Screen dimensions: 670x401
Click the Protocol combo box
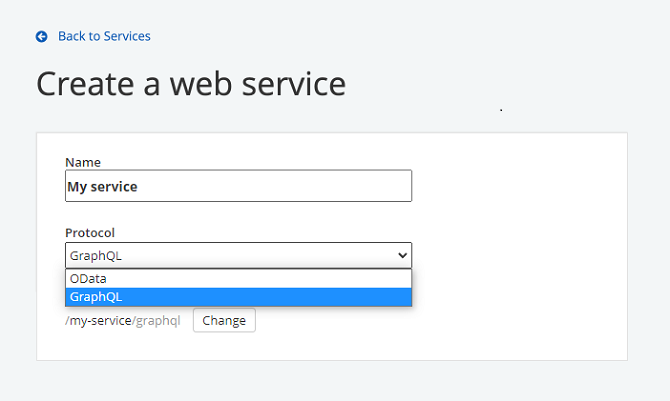238,255
